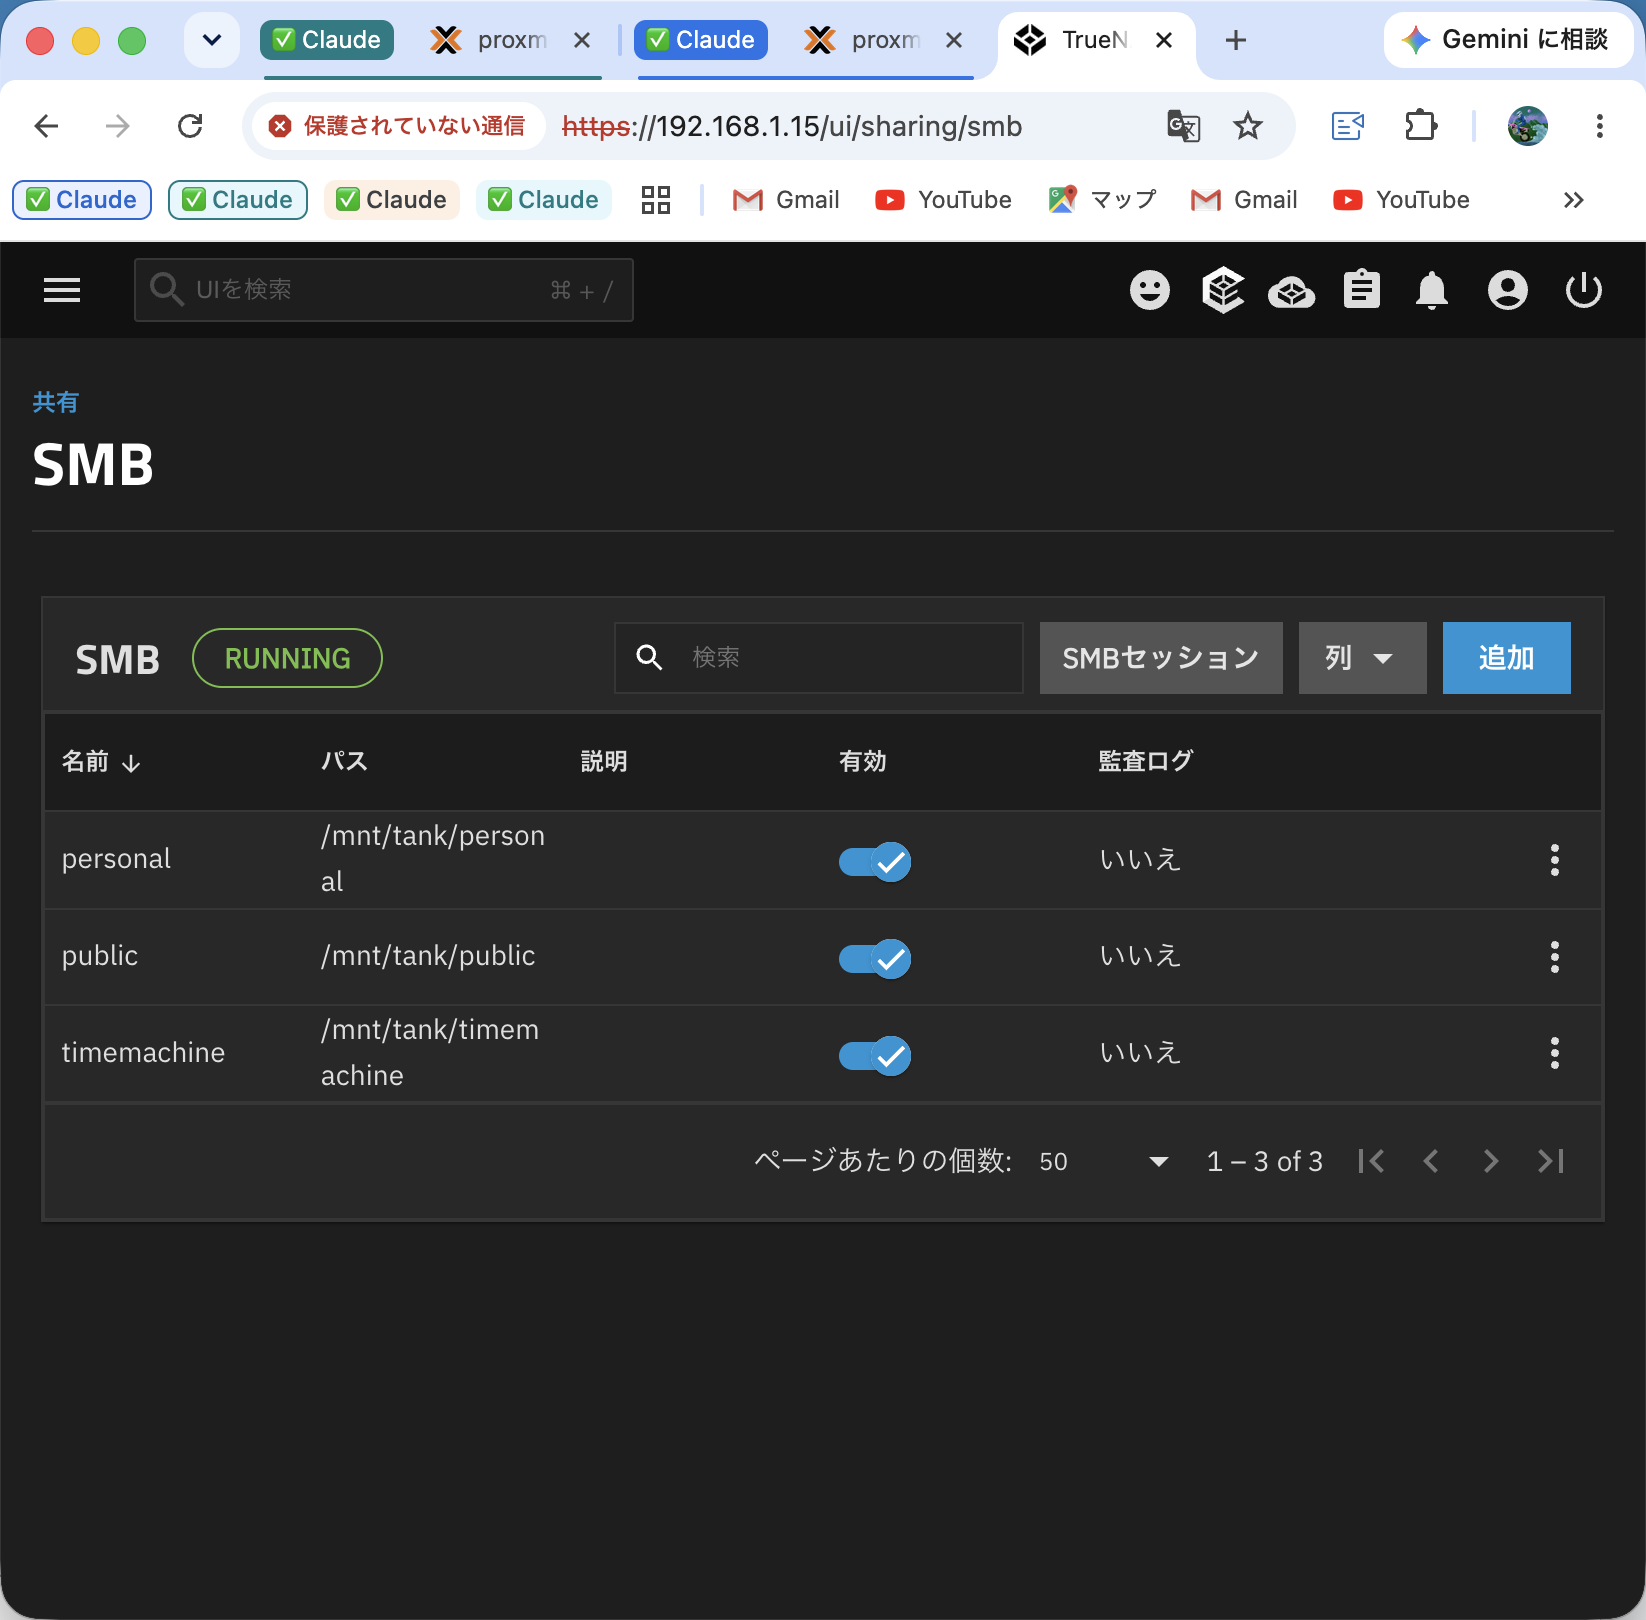Screen dimensions: 1646x1620
Task: Click the 追加 add button
Action: (1507, 658)
